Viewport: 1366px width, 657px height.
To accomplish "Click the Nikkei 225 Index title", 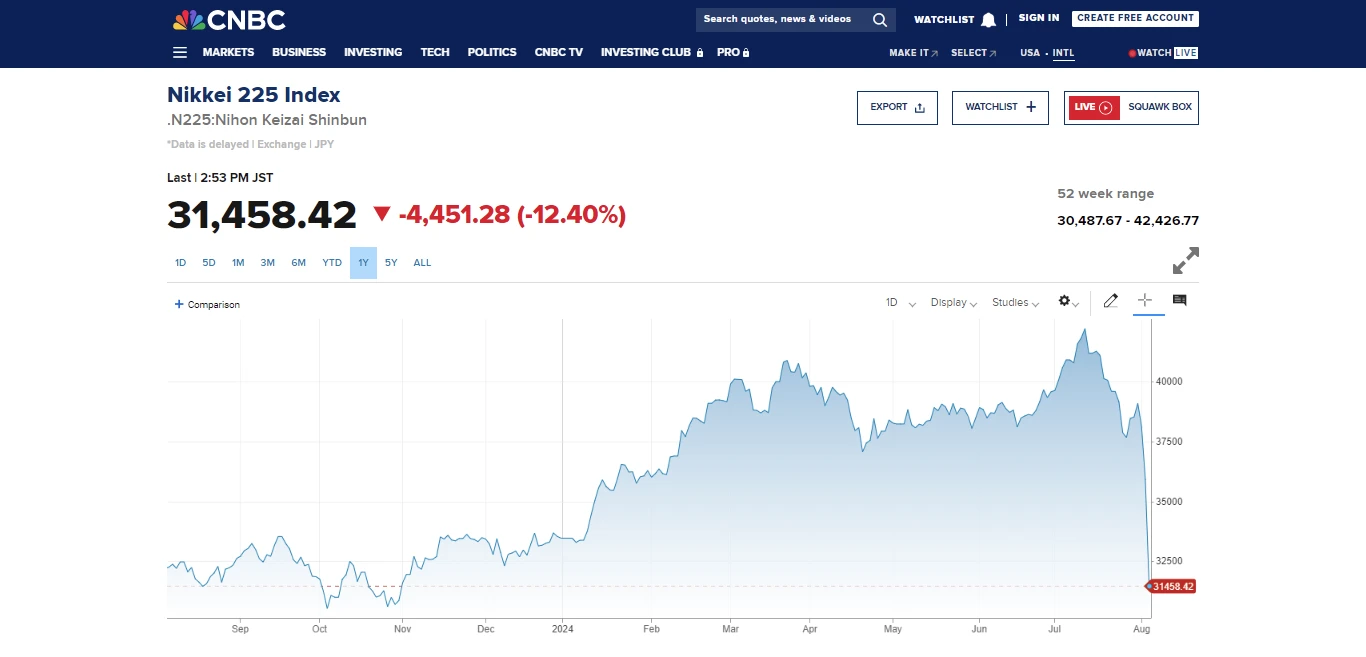I will 254,95.
